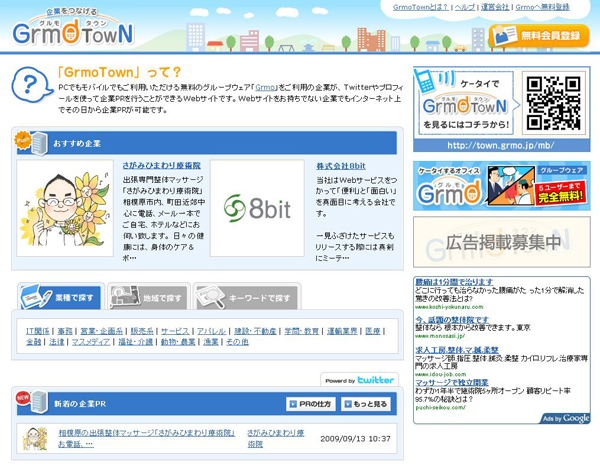Open the ヘルプ header link
This screenshot has height=465, width=600.
pyautogui.click(x=465, y=7)
